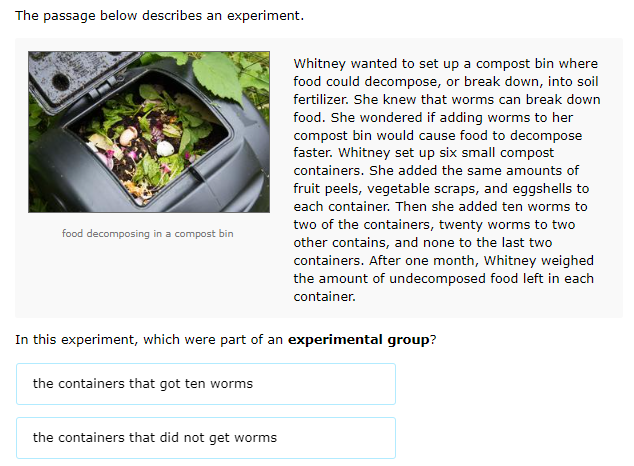Click the large green leaf in the photo
The image size is (634, 466).
click(x=218, y=76)
